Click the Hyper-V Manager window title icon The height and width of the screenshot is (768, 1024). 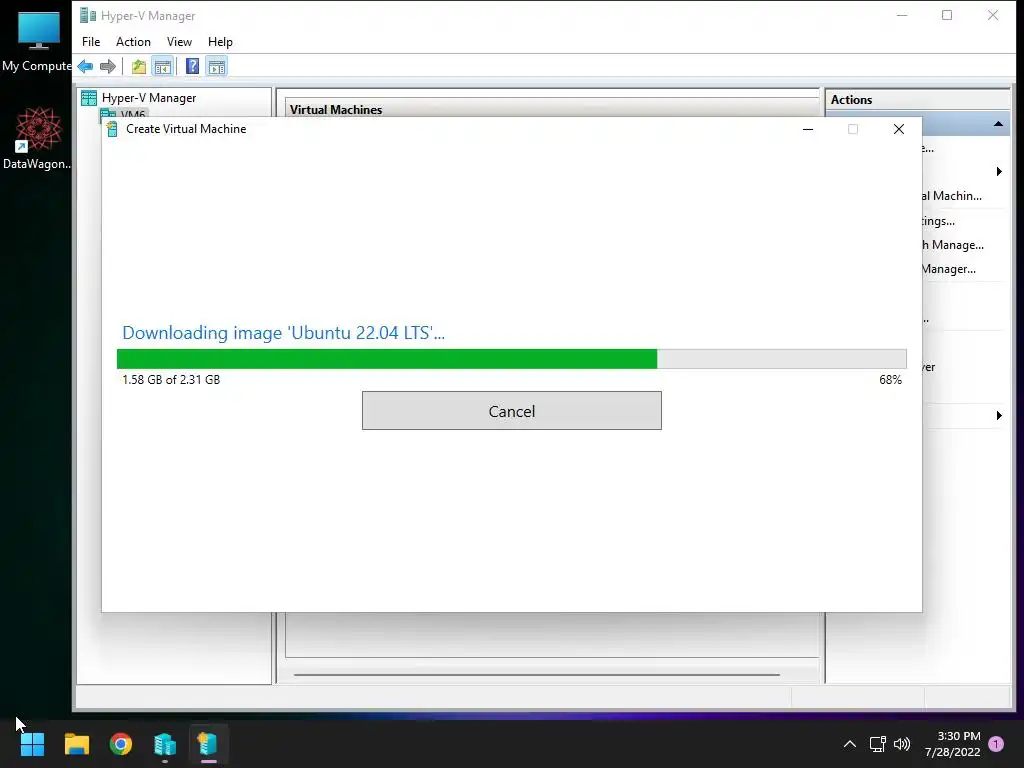pyautogui.click(x=88, y=15)
